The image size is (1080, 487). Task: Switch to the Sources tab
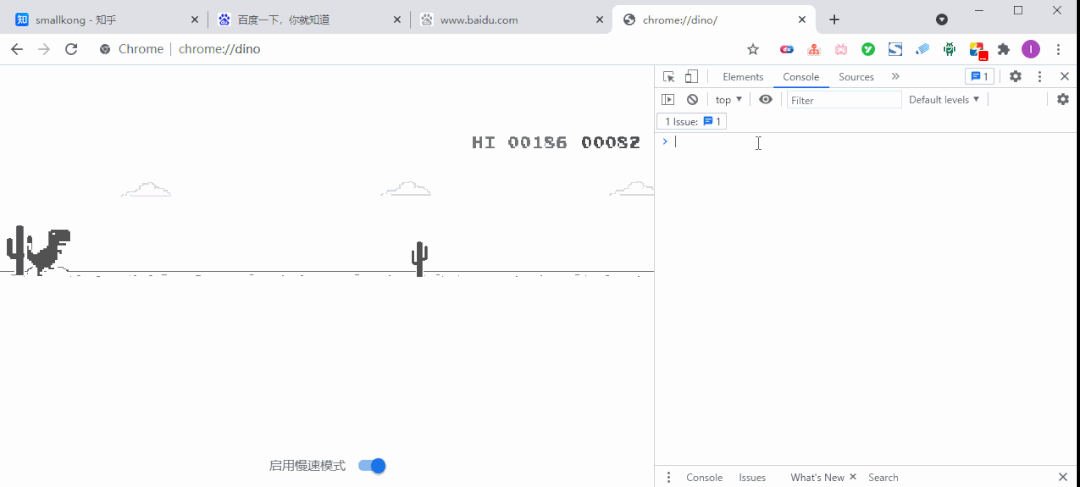856,76
